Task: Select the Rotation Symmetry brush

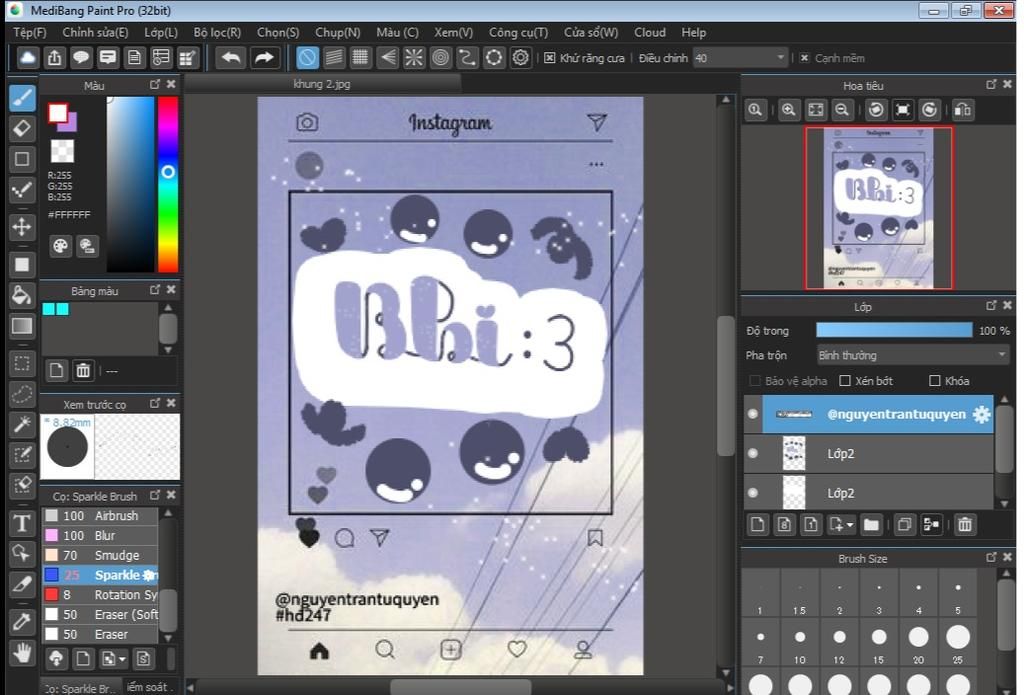Action: [x=101, y=594]
